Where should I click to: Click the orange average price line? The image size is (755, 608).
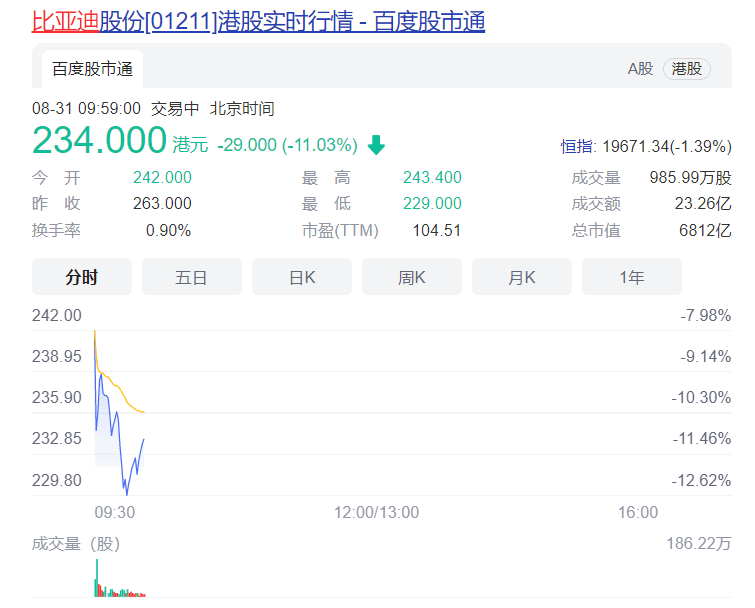click(x=120, y=391)
